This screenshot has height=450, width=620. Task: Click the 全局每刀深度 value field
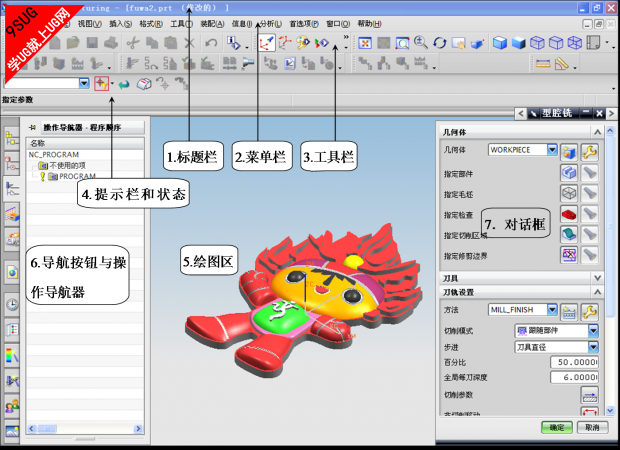(574, 377)
